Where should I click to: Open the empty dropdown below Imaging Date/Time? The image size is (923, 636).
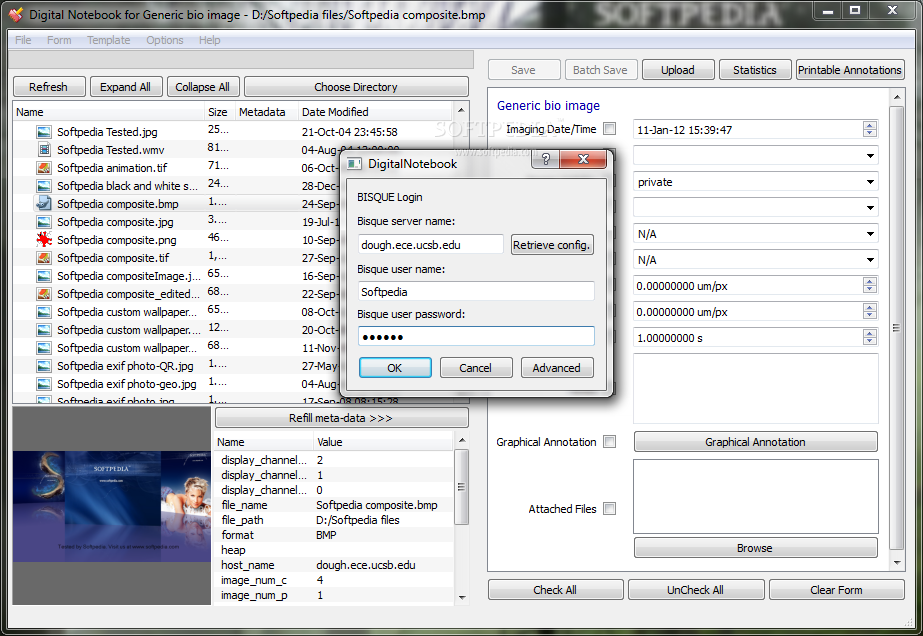pyautogui.click(x=755, y=156)
